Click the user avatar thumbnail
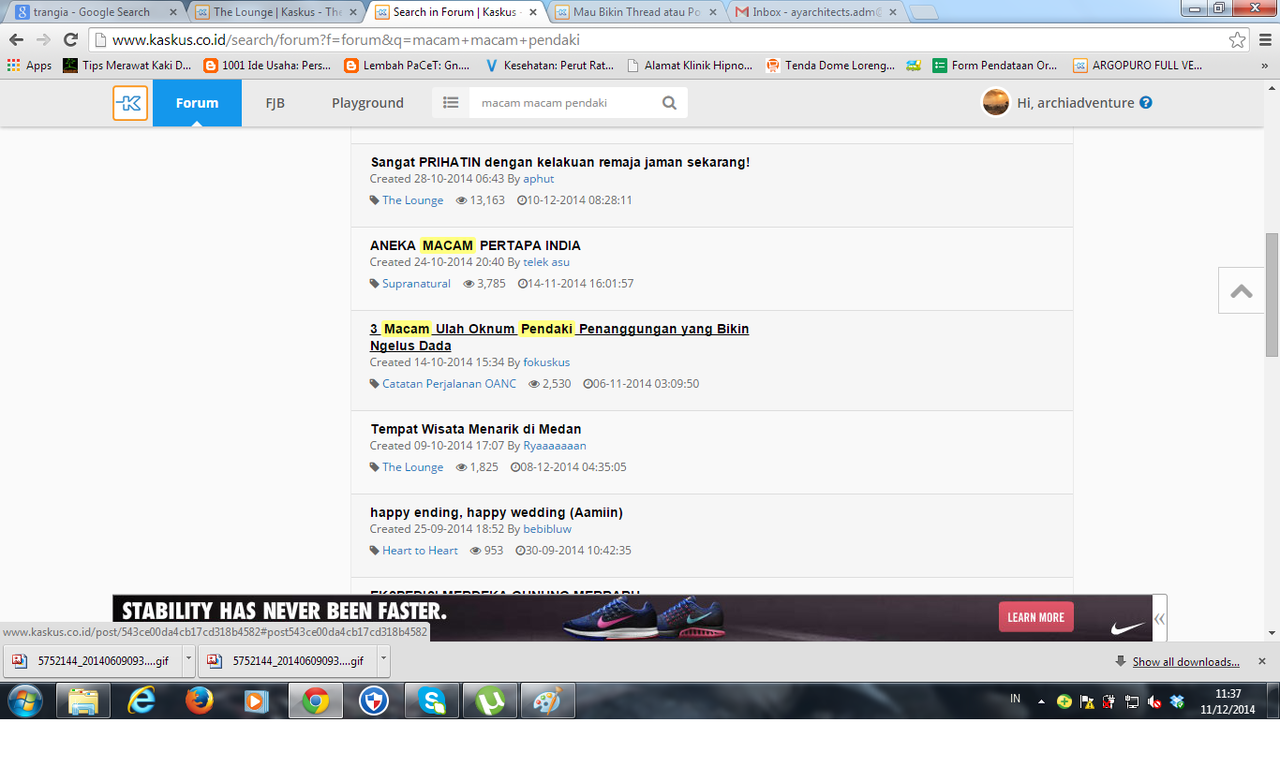This screenshot has height=767, width=1280. point(996,102)
